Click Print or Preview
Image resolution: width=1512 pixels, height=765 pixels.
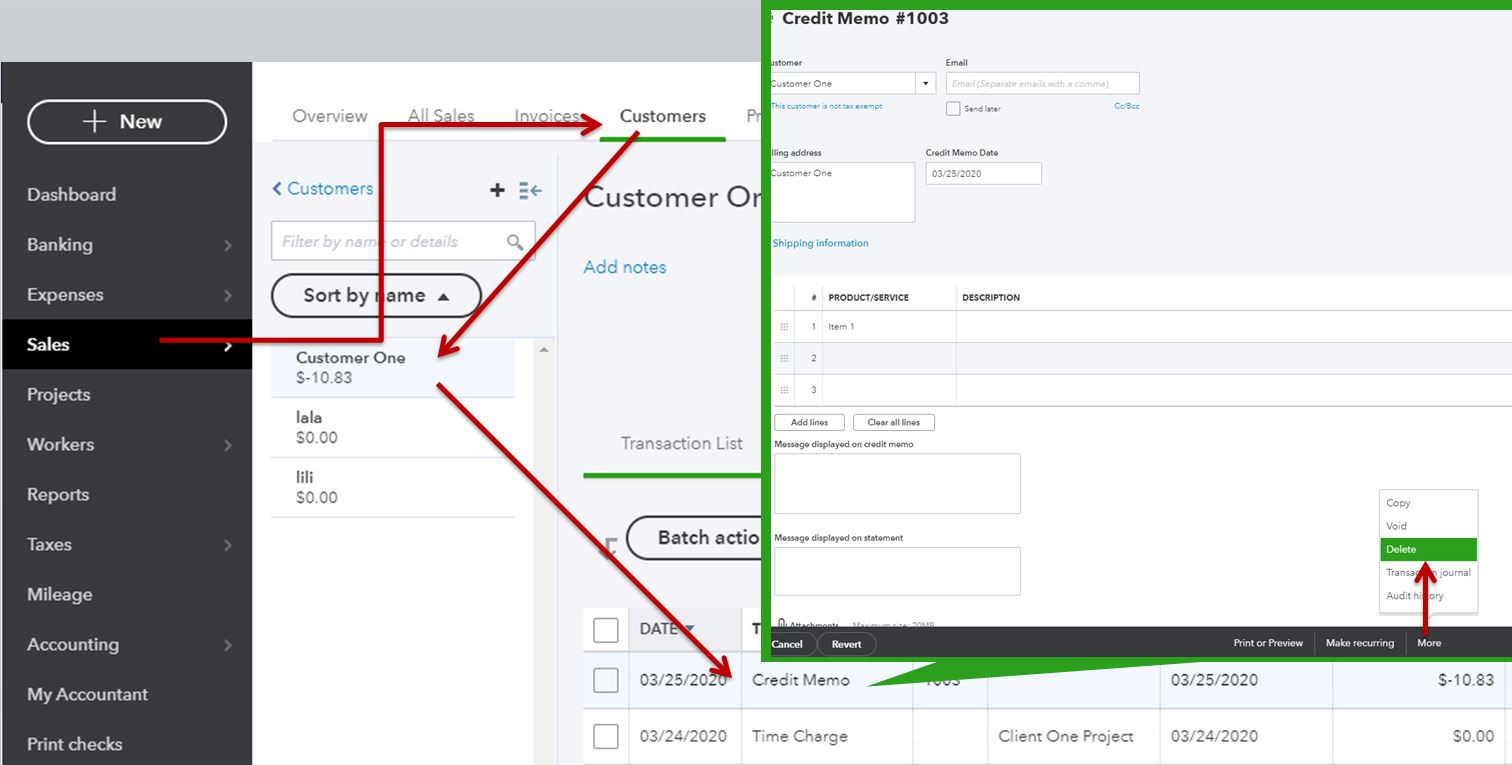1268,643
